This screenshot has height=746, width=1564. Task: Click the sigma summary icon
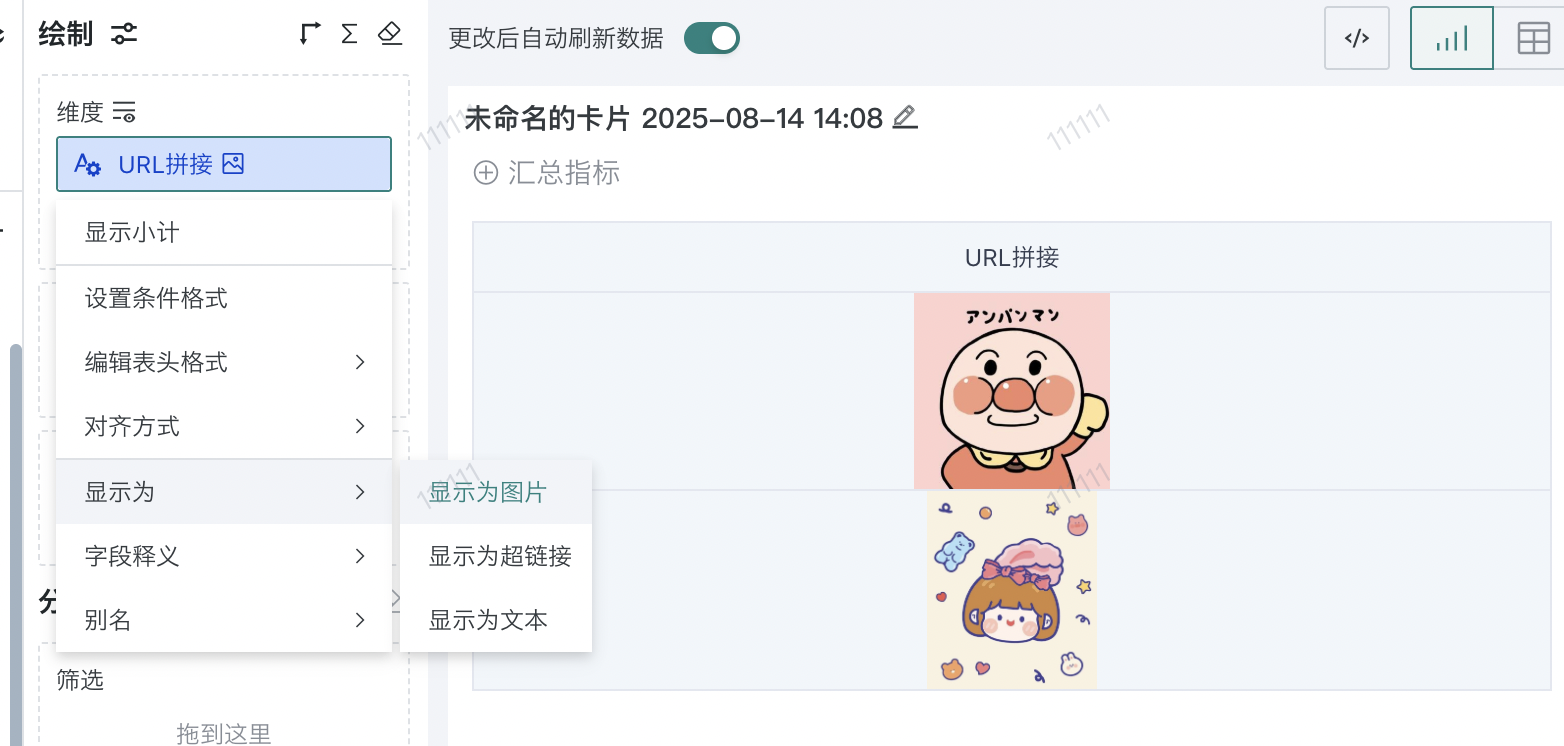point(349,34)
